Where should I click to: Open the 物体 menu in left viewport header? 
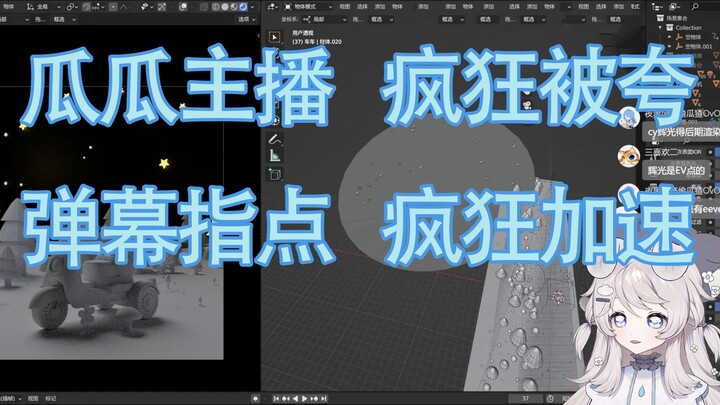[8, 7]
